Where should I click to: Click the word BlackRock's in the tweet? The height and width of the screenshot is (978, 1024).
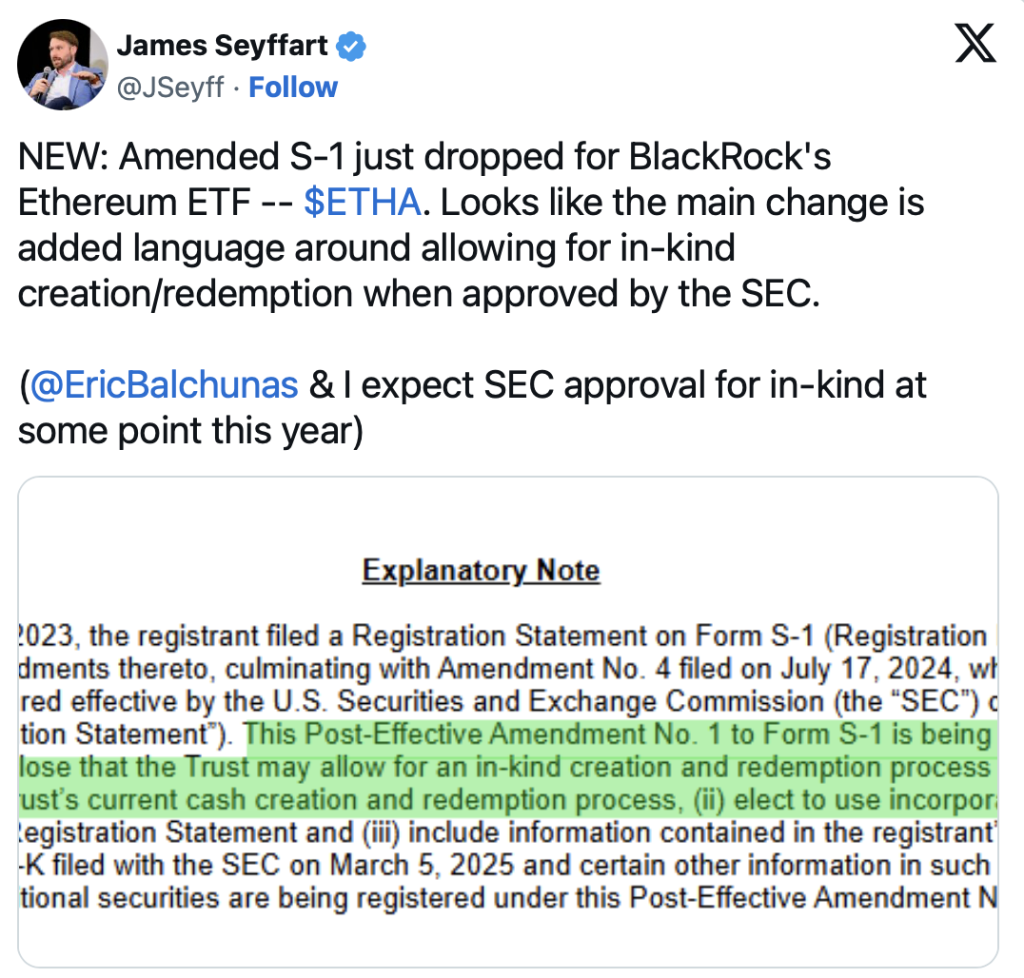(x=729, y=157)
